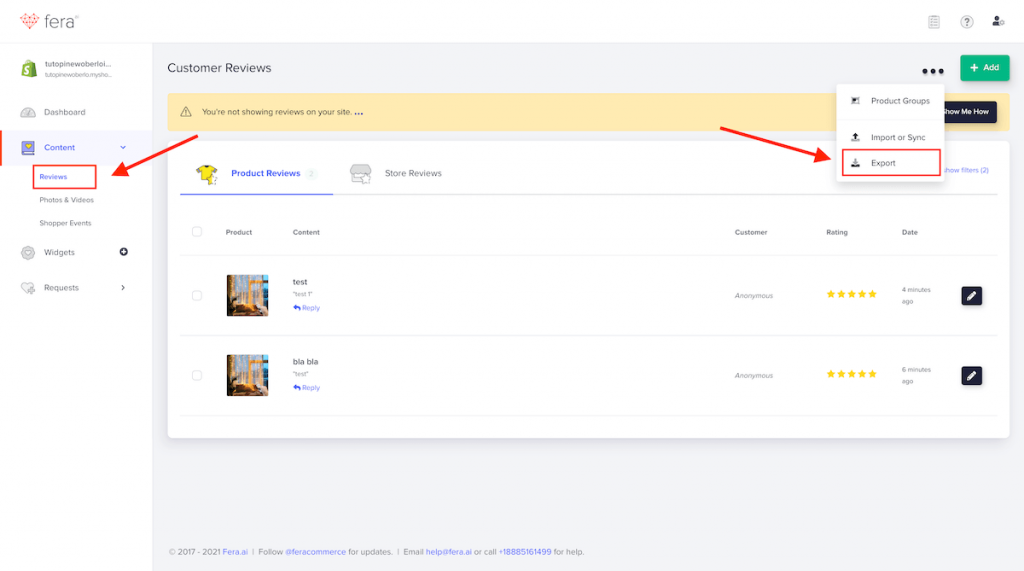Open the user account icon
This screenshot has height=571, width=1024.
pos(998,22)
